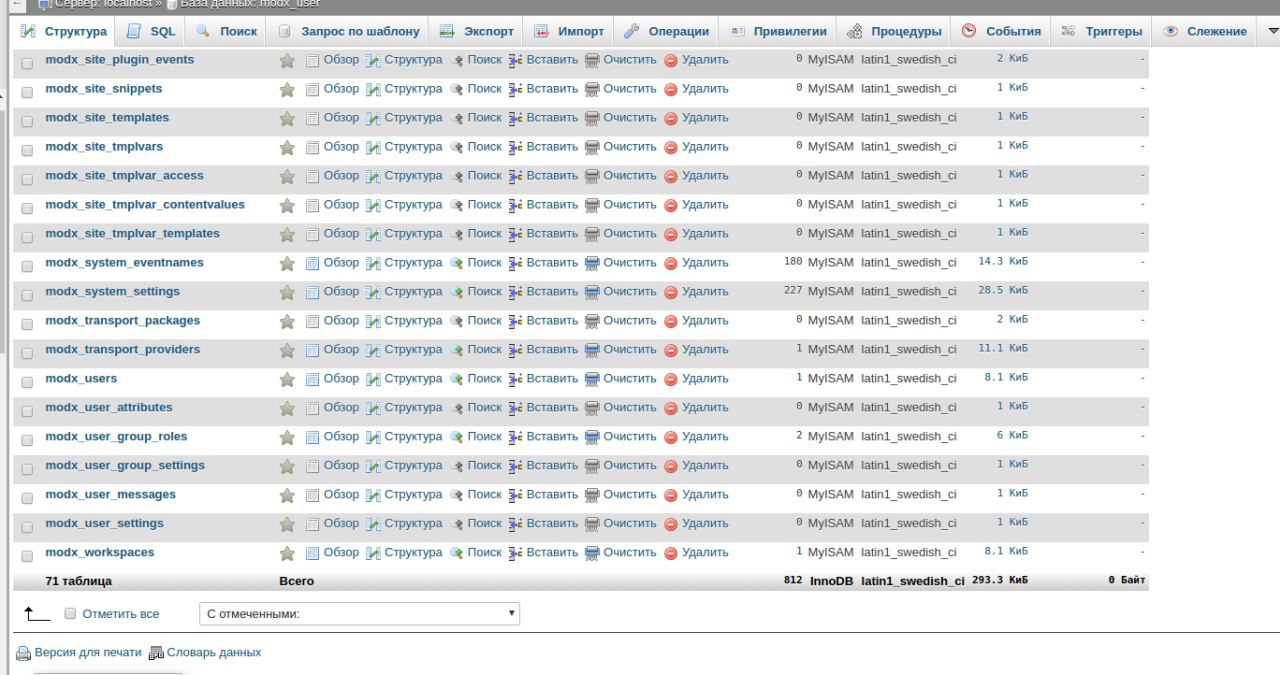Click the printer icon of Версия для печати
Screen dimensions: 1280x675
23,653
